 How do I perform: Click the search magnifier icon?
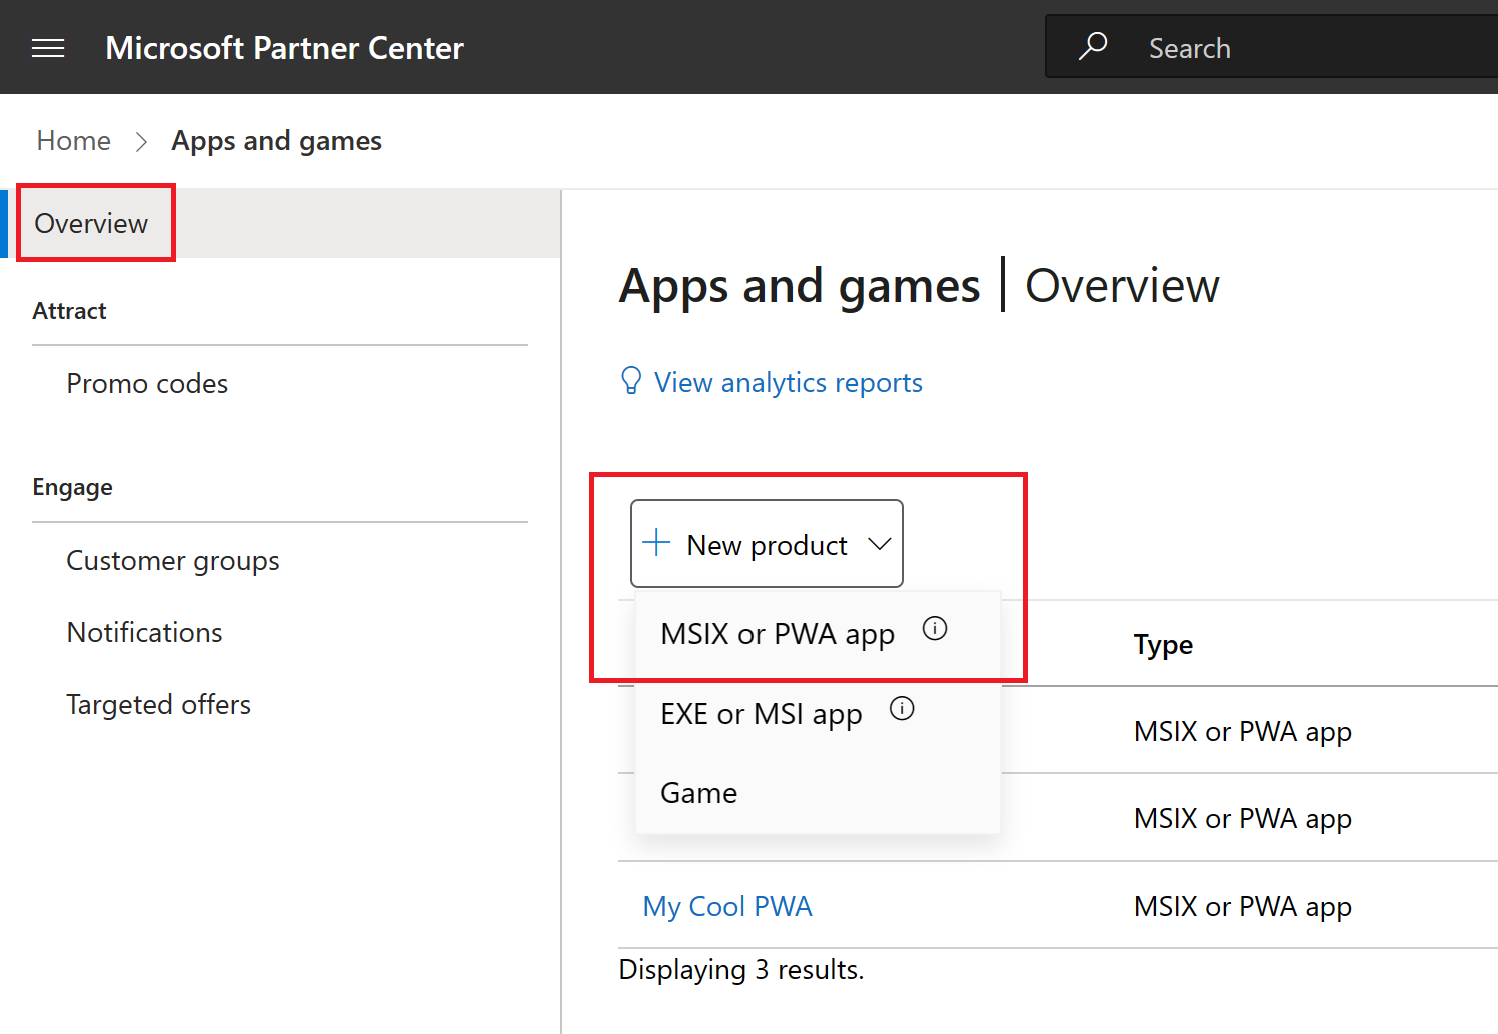pos(1092,46)
